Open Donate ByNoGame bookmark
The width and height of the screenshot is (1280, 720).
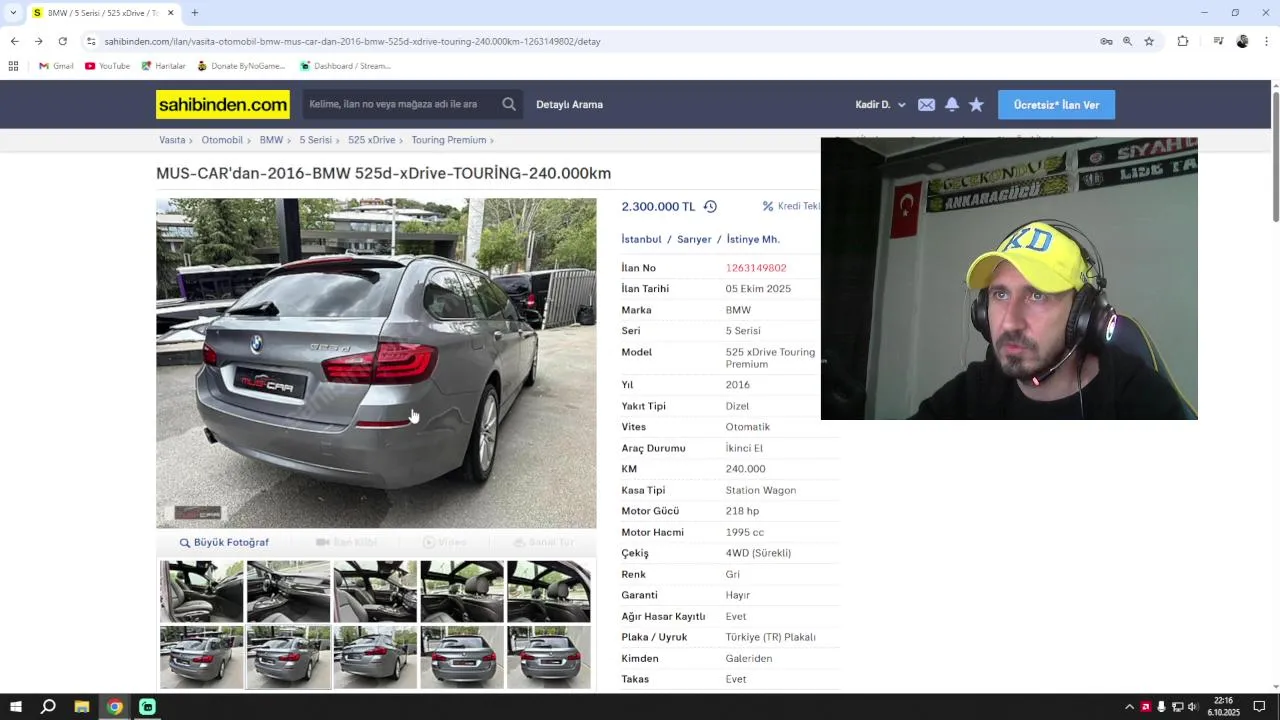(241, 66)
